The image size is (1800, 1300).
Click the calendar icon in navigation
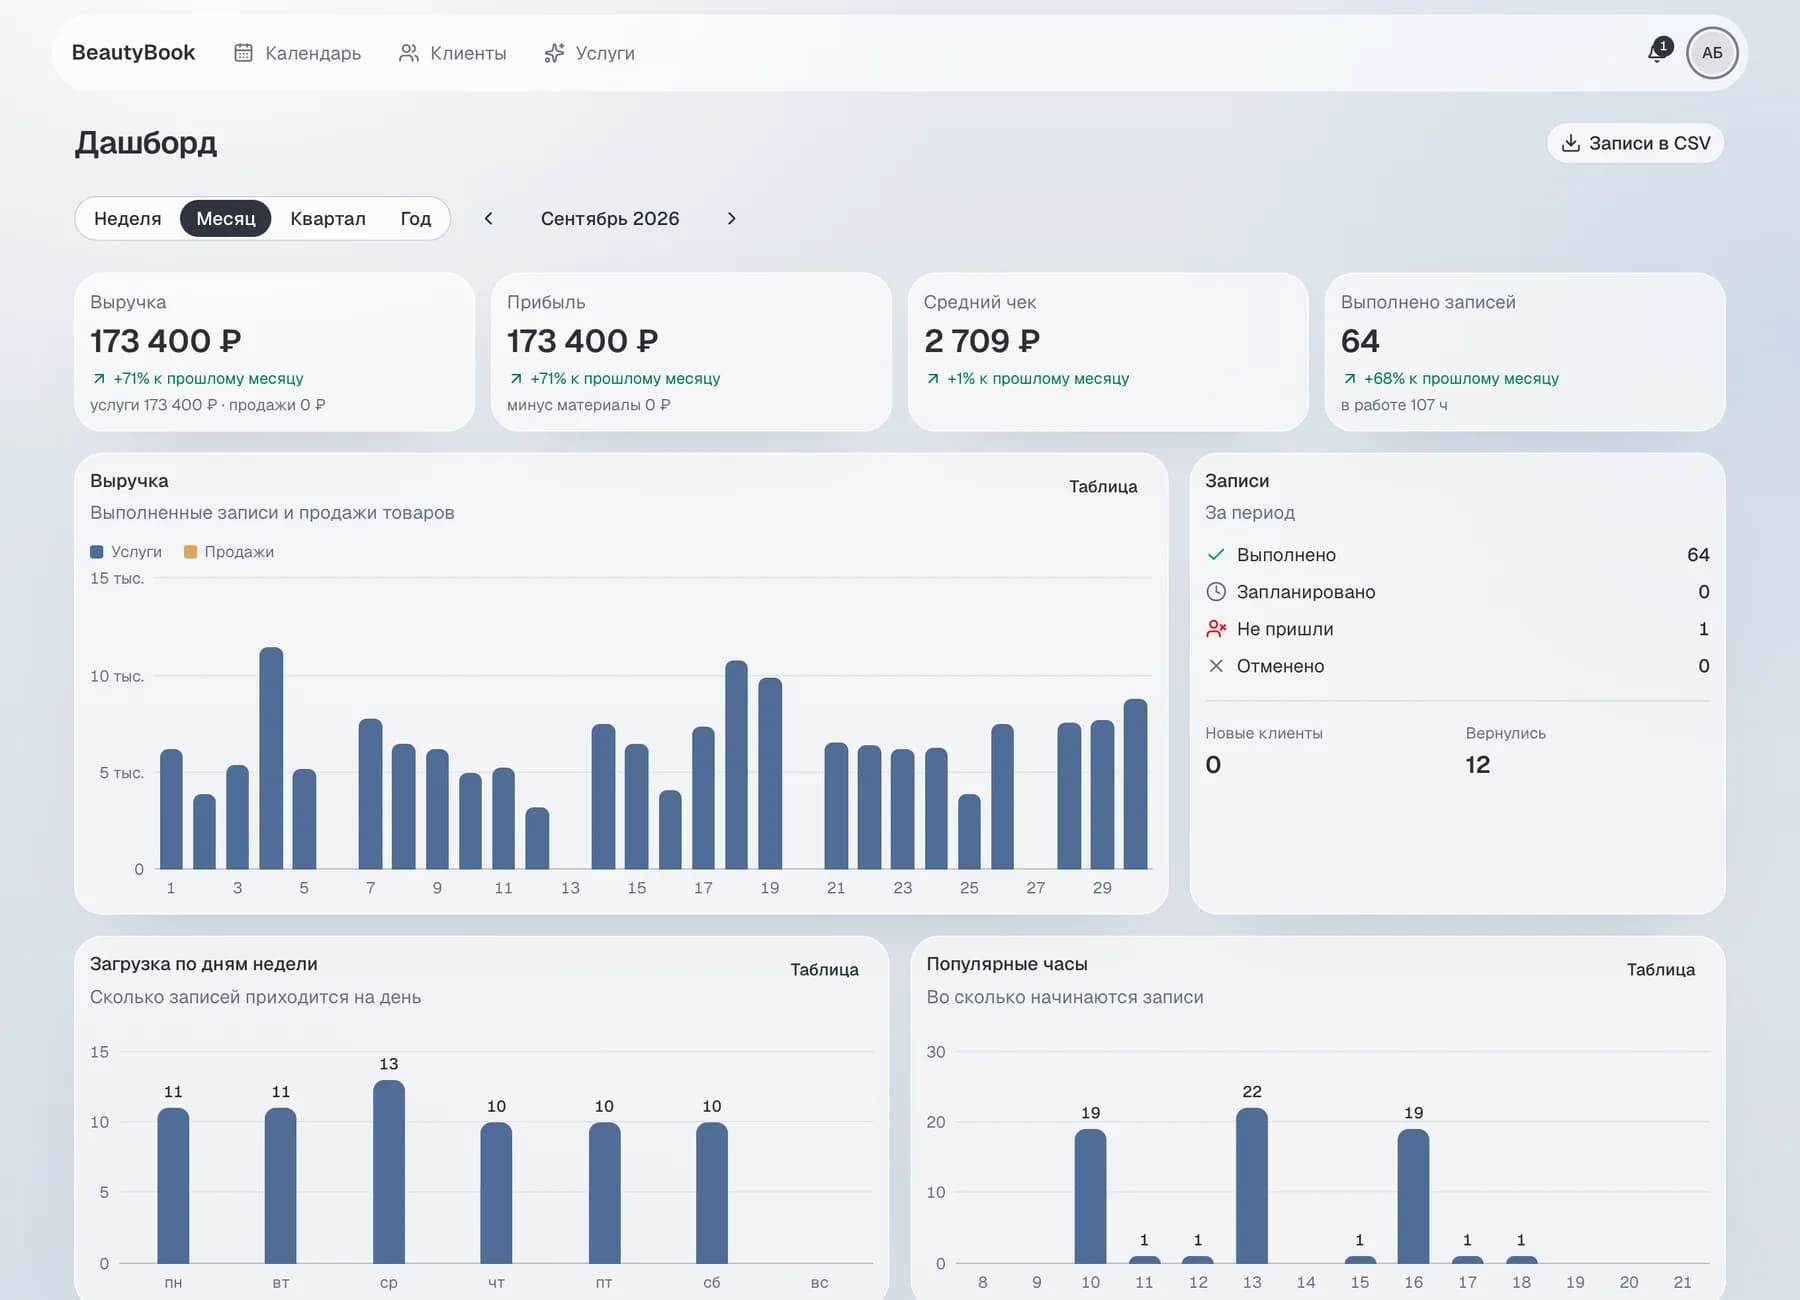(243, 53)
